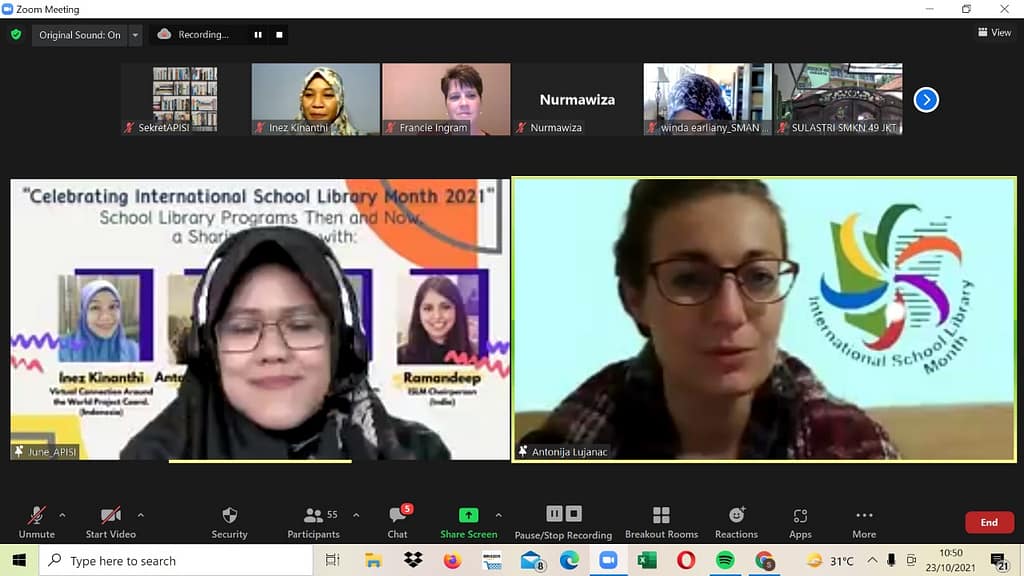This screenshot has width=1024, height=576.
Task: Click the green Share Screen icon
Action: pyautogui.click(x=468, y=516)
